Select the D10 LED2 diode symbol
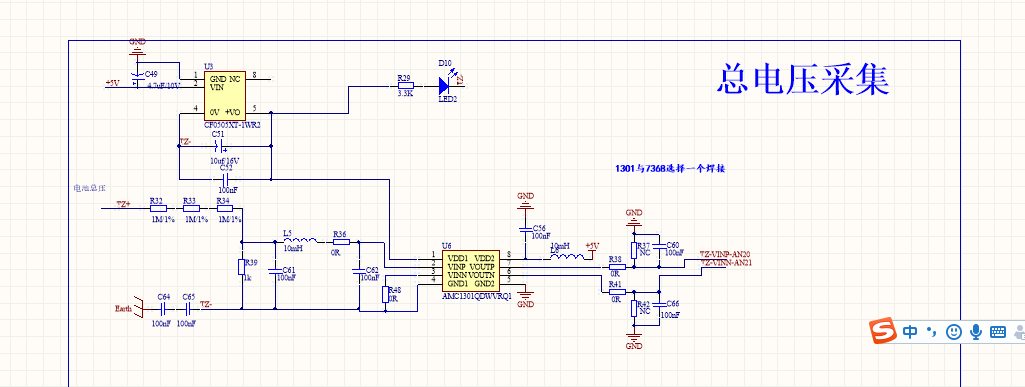The height and width of the screenshot is (387, 1025). (445, 85)
